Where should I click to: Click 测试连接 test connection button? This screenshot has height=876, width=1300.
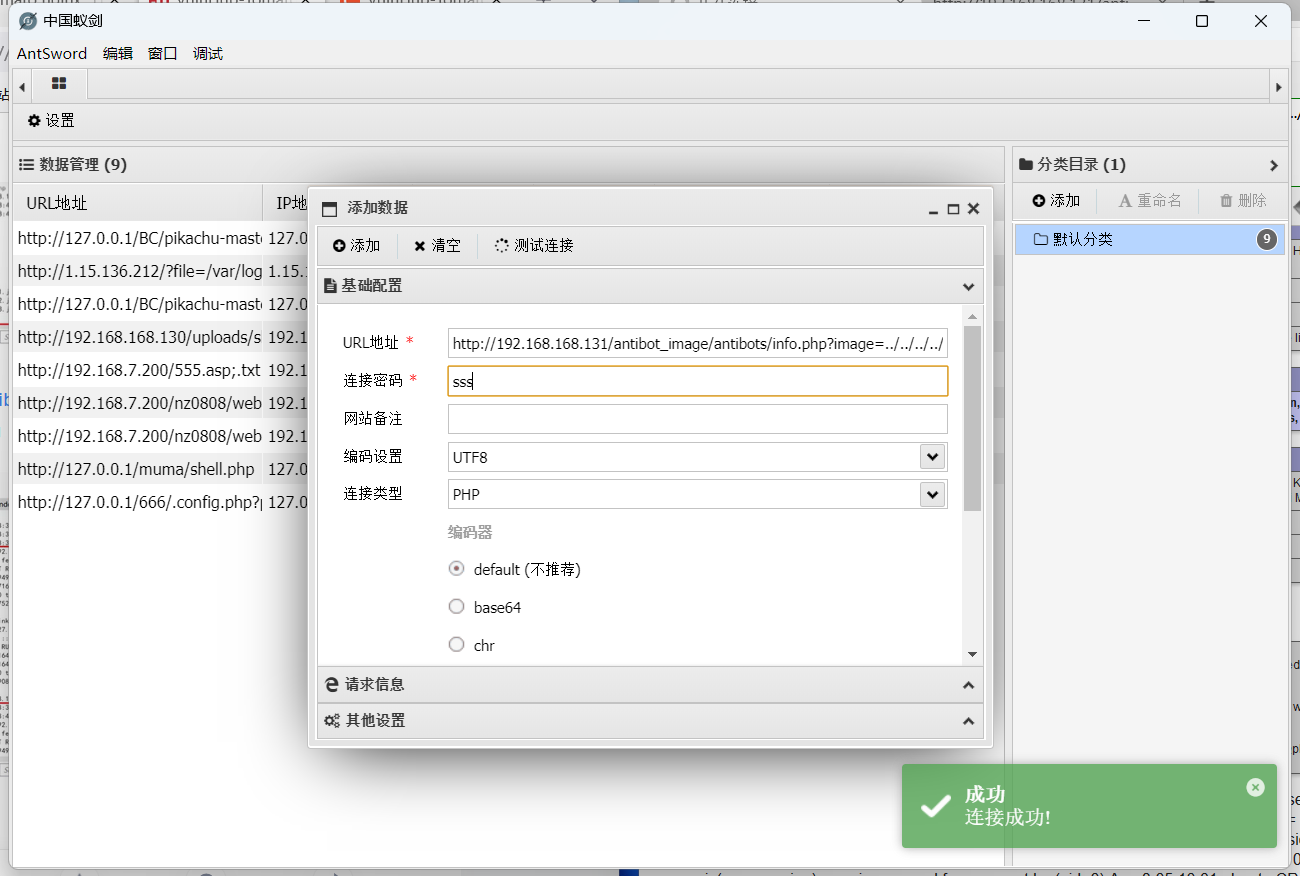tap(534, 246)
